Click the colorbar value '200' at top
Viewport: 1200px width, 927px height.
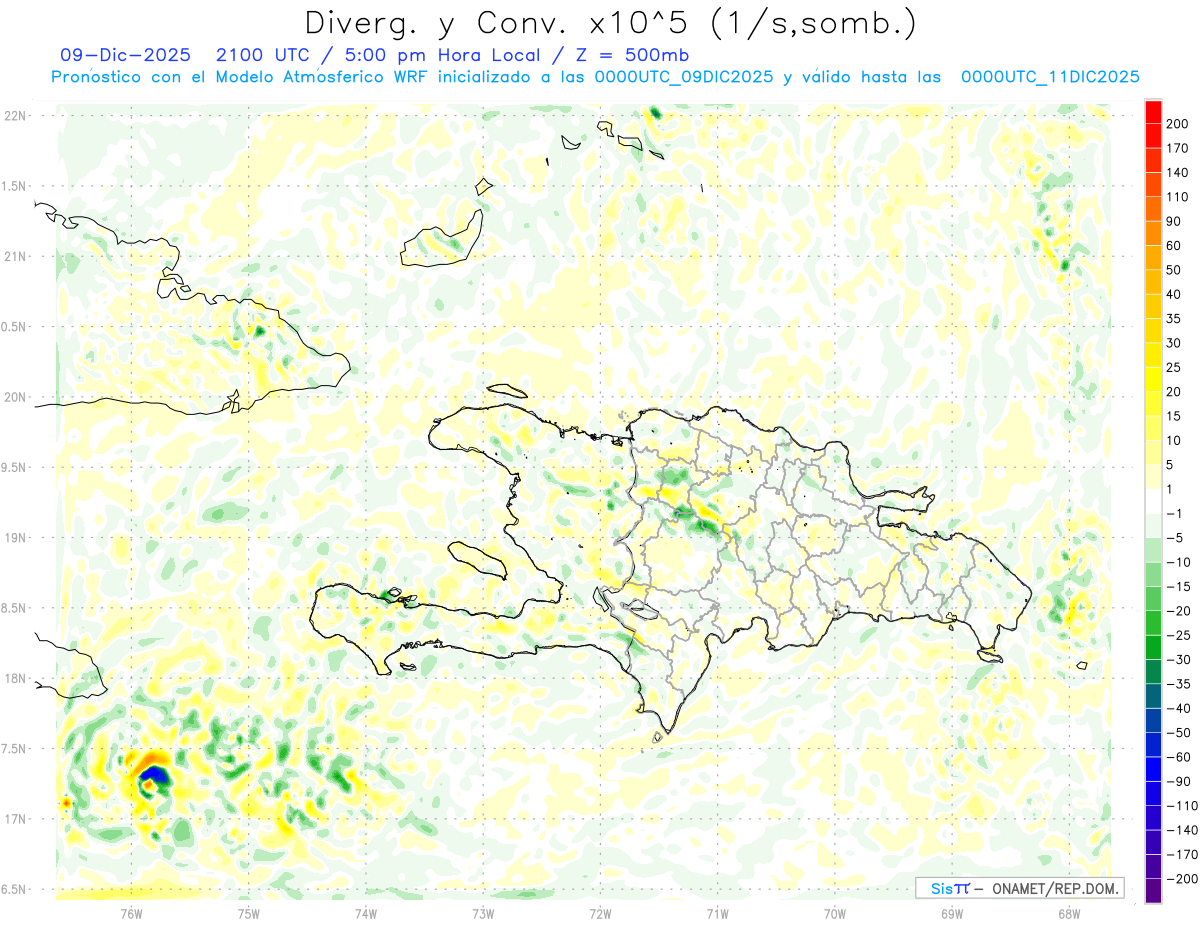[1179, 123]
